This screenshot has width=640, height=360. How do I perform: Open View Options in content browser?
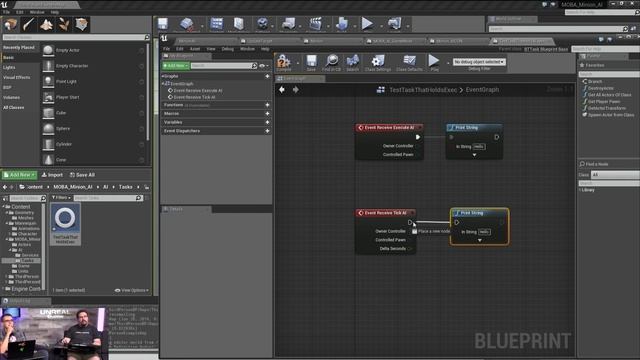(x=132, y=290)
